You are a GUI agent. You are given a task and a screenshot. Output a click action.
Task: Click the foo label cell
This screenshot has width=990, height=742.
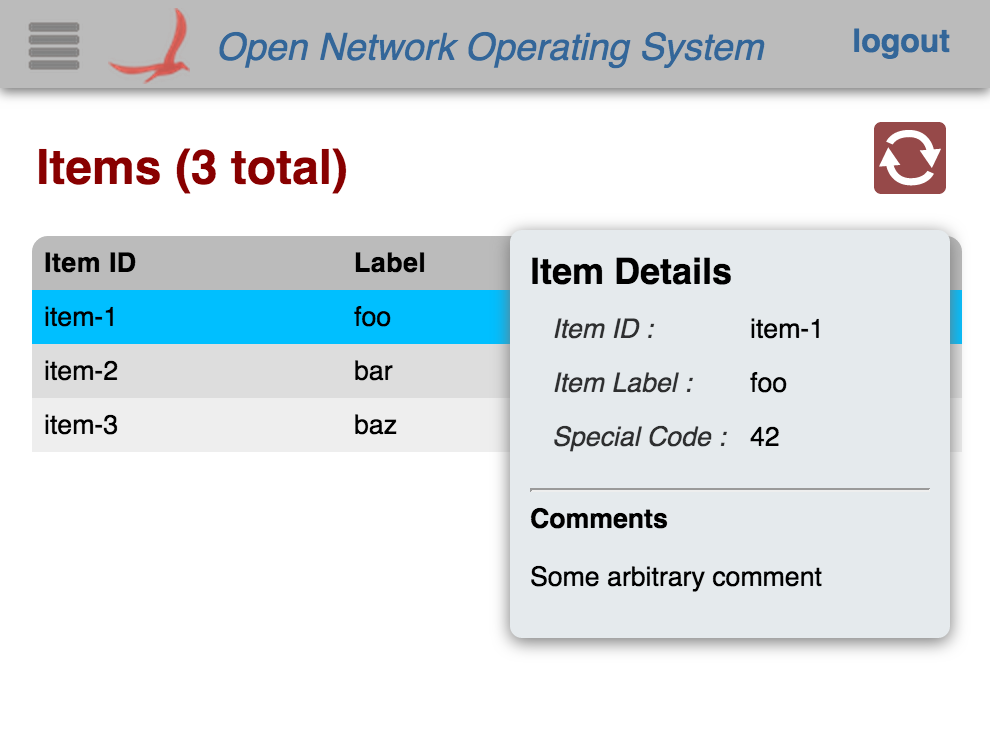click(x=372, y=317)
